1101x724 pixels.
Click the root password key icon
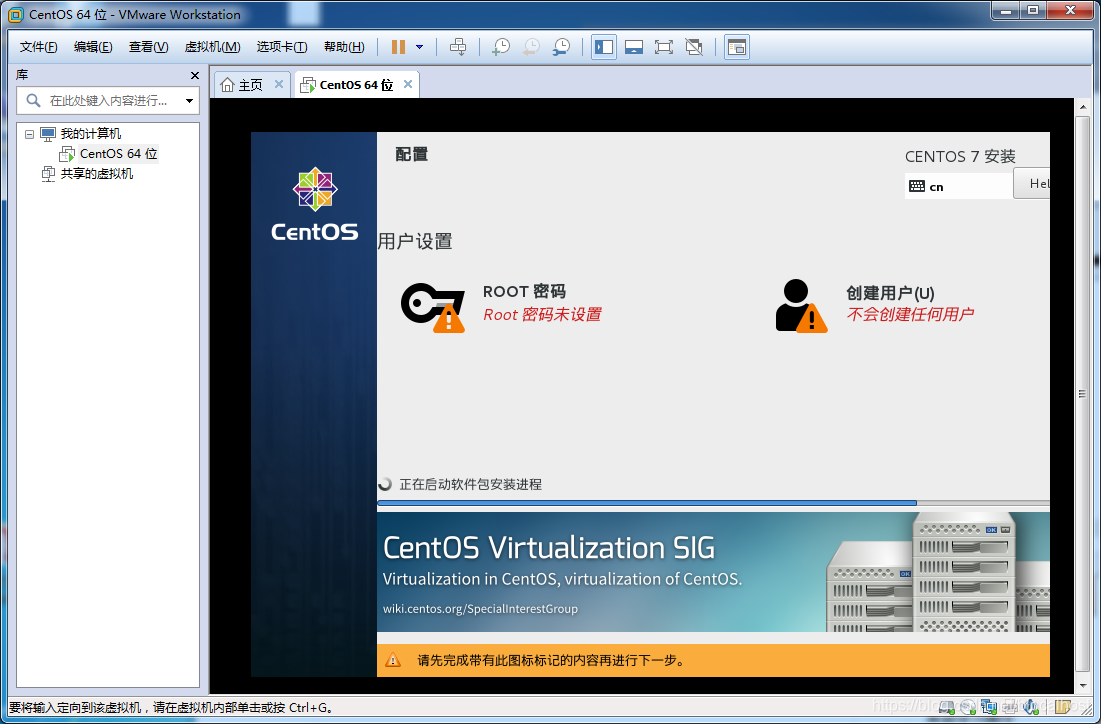(433, 307)
